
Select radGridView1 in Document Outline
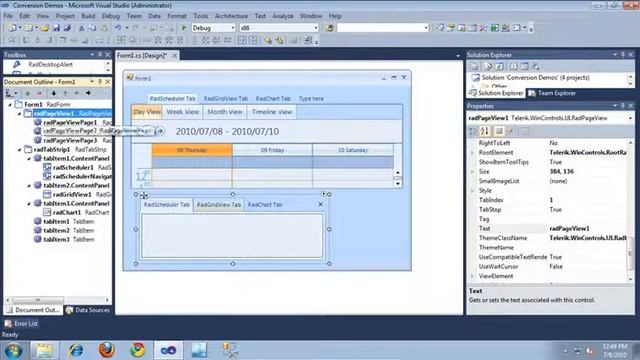(x=72, y=194)
